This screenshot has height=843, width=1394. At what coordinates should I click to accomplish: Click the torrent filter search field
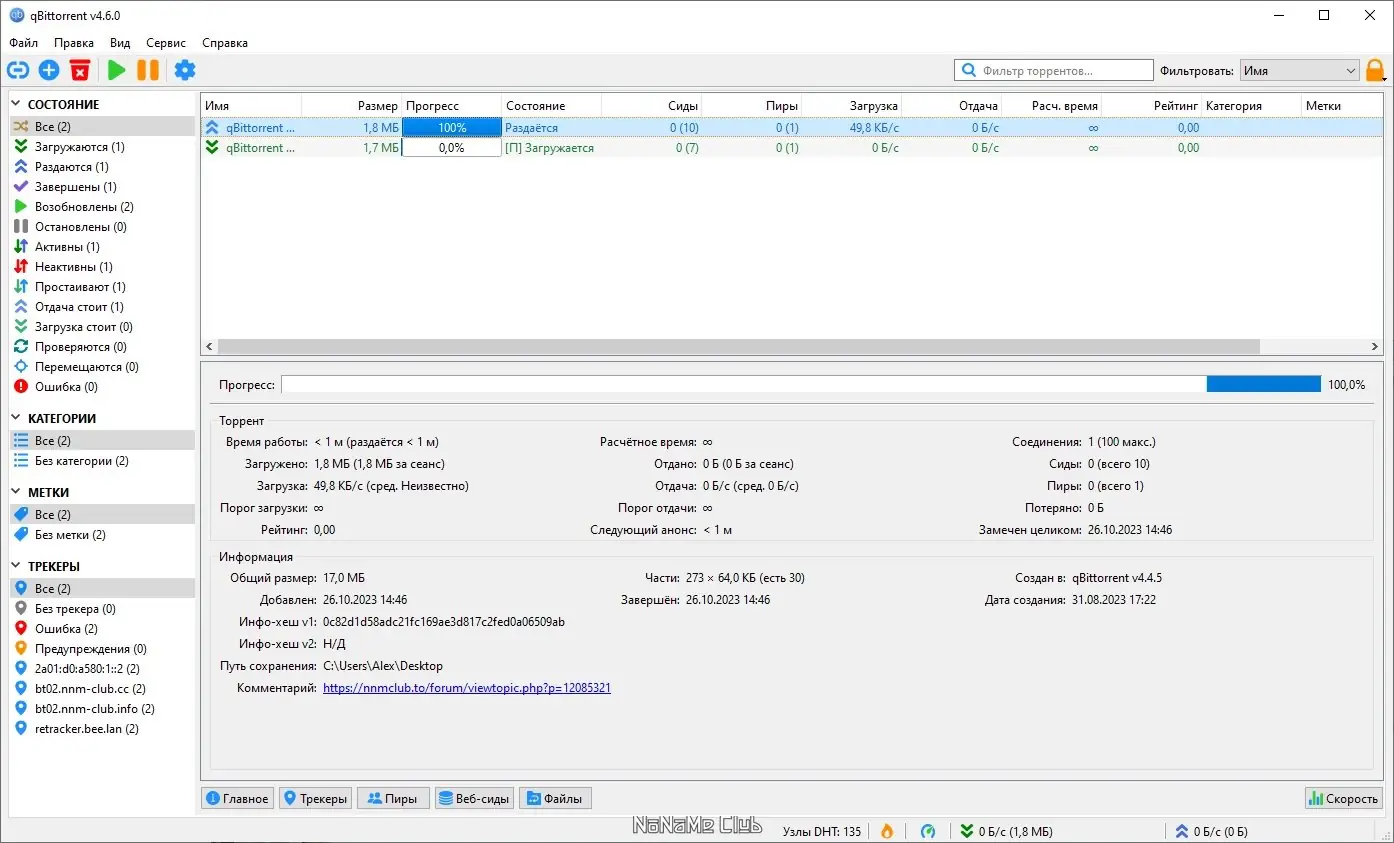(1055, 70)
